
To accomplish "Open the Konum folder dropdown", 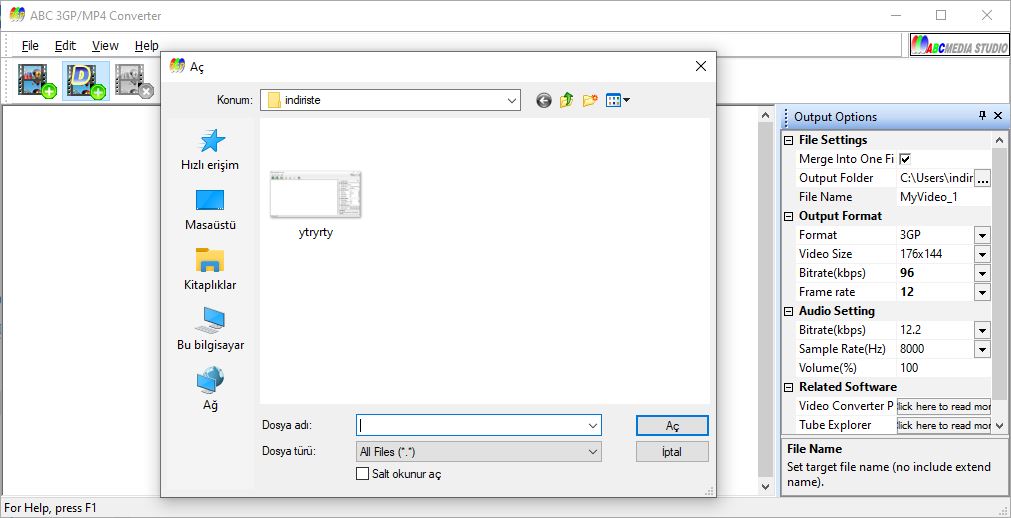I will [512, 100].
